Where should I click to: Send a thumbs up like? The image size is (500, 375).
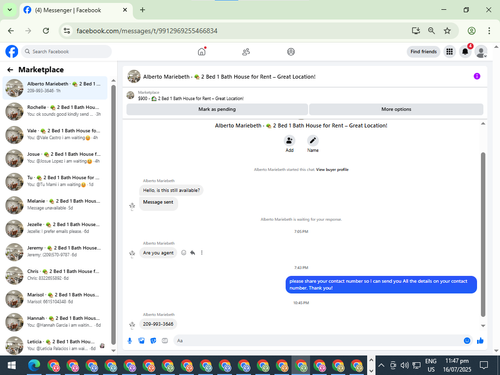[480, 341]
